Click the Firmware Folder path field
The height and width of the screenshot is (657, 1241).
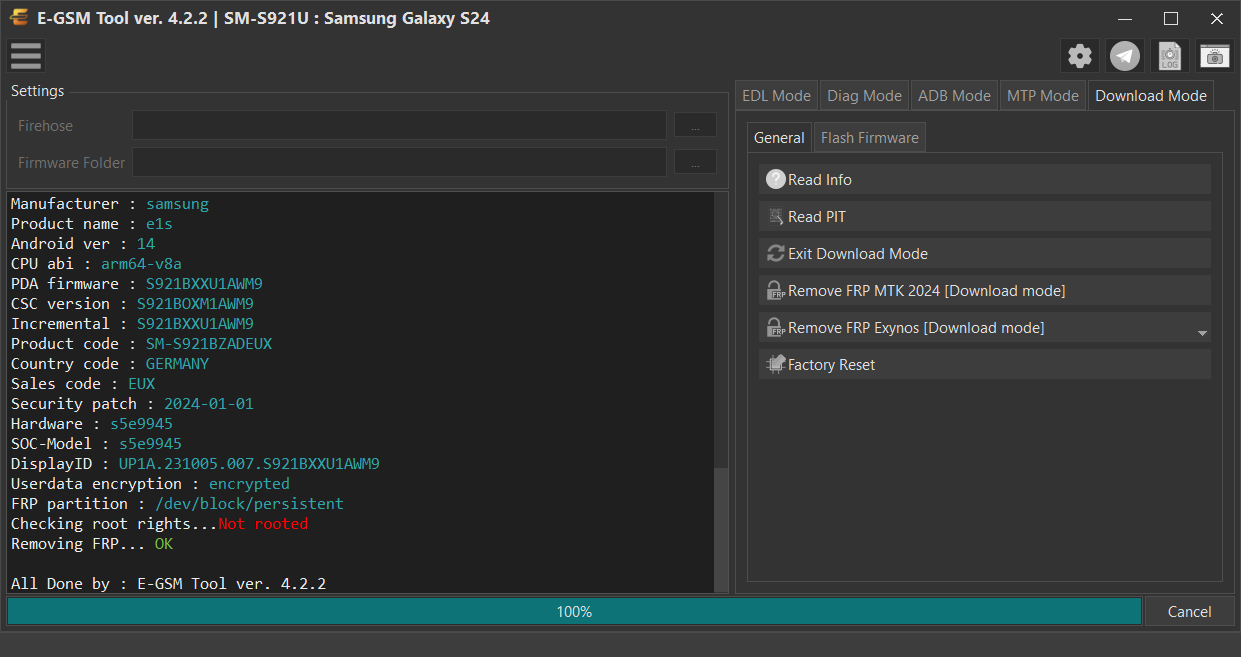click(399, 162)
